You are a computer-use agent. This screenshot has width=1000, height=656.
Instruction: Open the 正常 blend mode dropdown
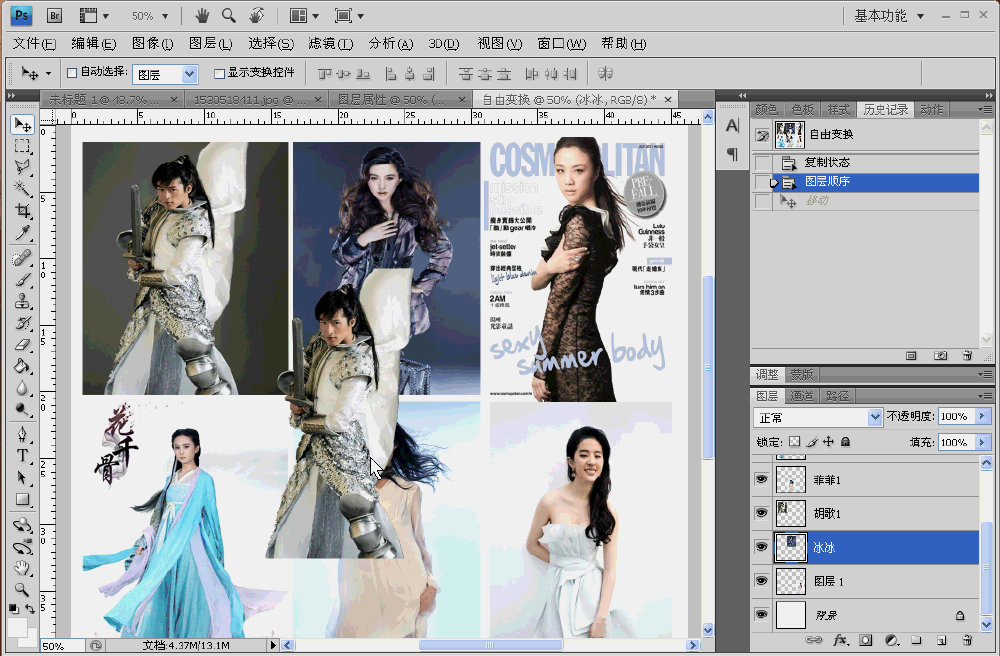click(874, 418)
